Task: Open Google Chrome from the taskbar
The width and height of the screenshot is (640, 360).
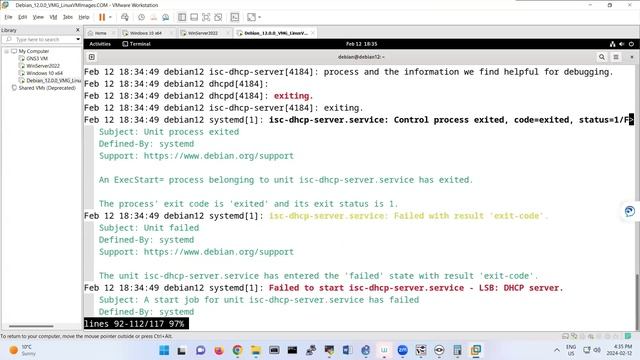Action: click(x=238, y=350)
